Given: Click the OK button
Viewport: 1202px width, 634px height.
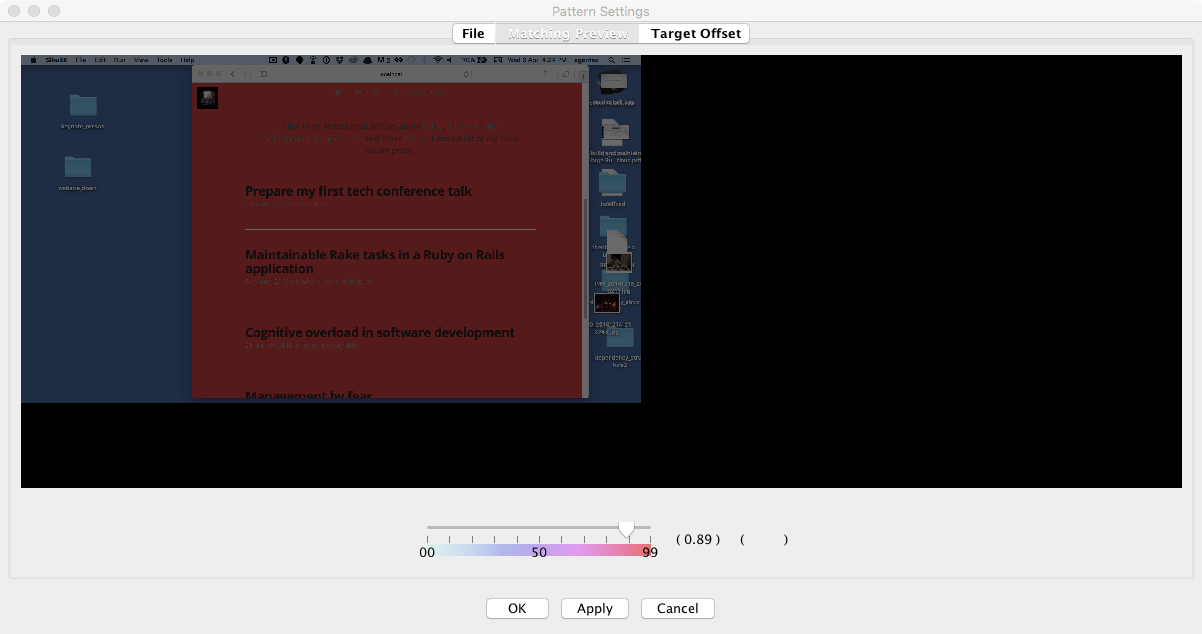Looking at the screenshot, I should click(x=516, y=608).
